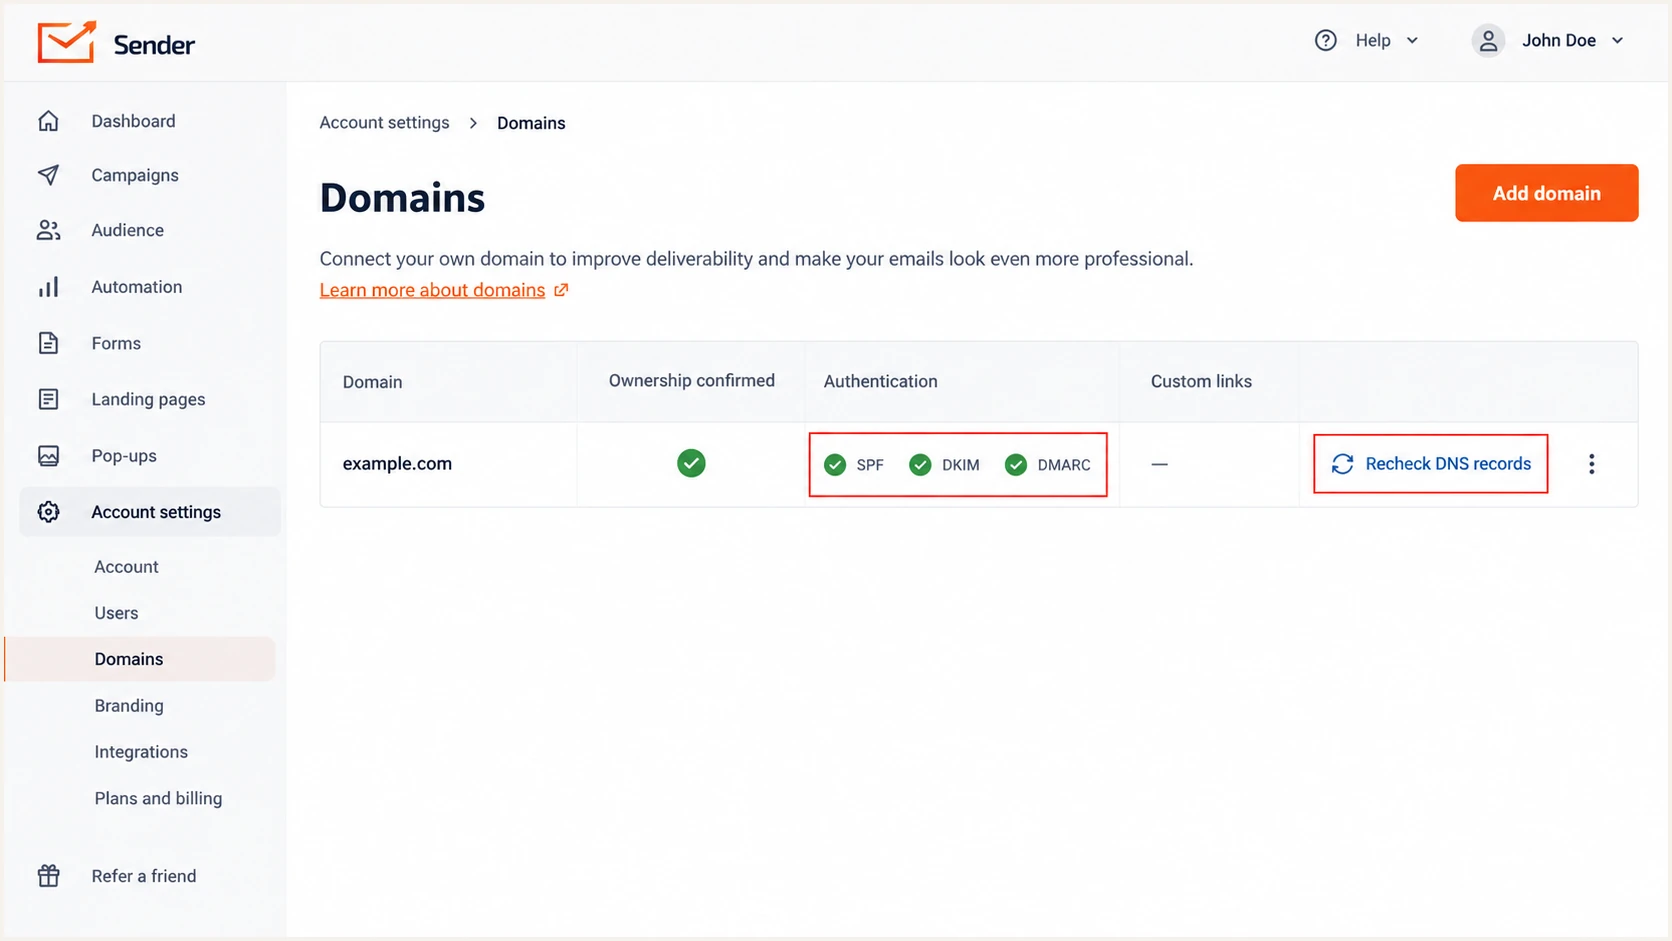The image size is (1672, 941).
Task: Click the Sender envelope logo
Action: [66, 42]
